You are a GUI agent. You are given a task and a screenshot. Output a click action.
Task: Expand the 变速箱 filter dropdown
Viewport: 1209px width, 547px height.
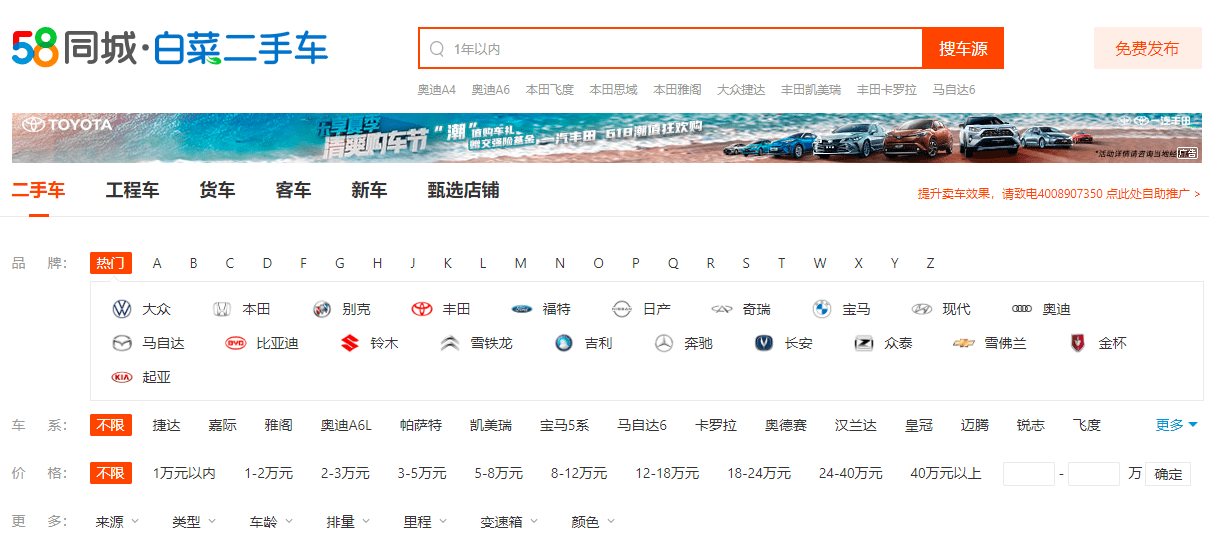click(509, 522)
